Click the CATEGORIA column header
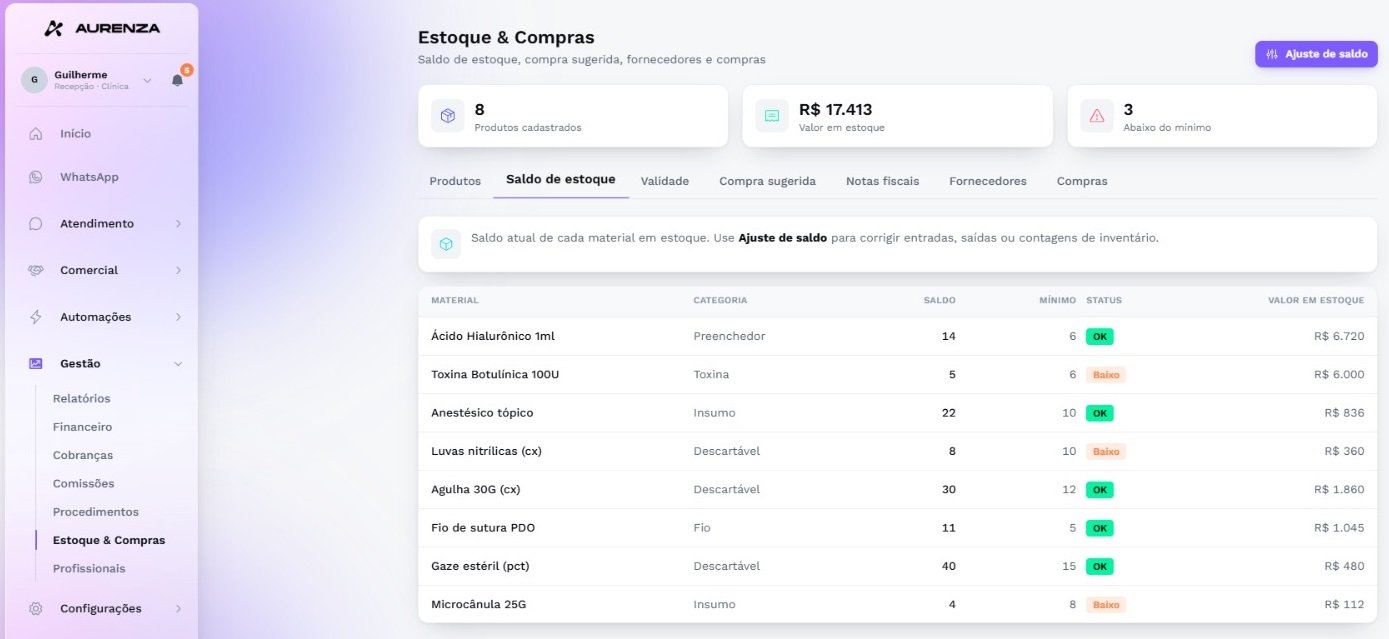This screenshot has height=639, width=1389. [720, 300]
